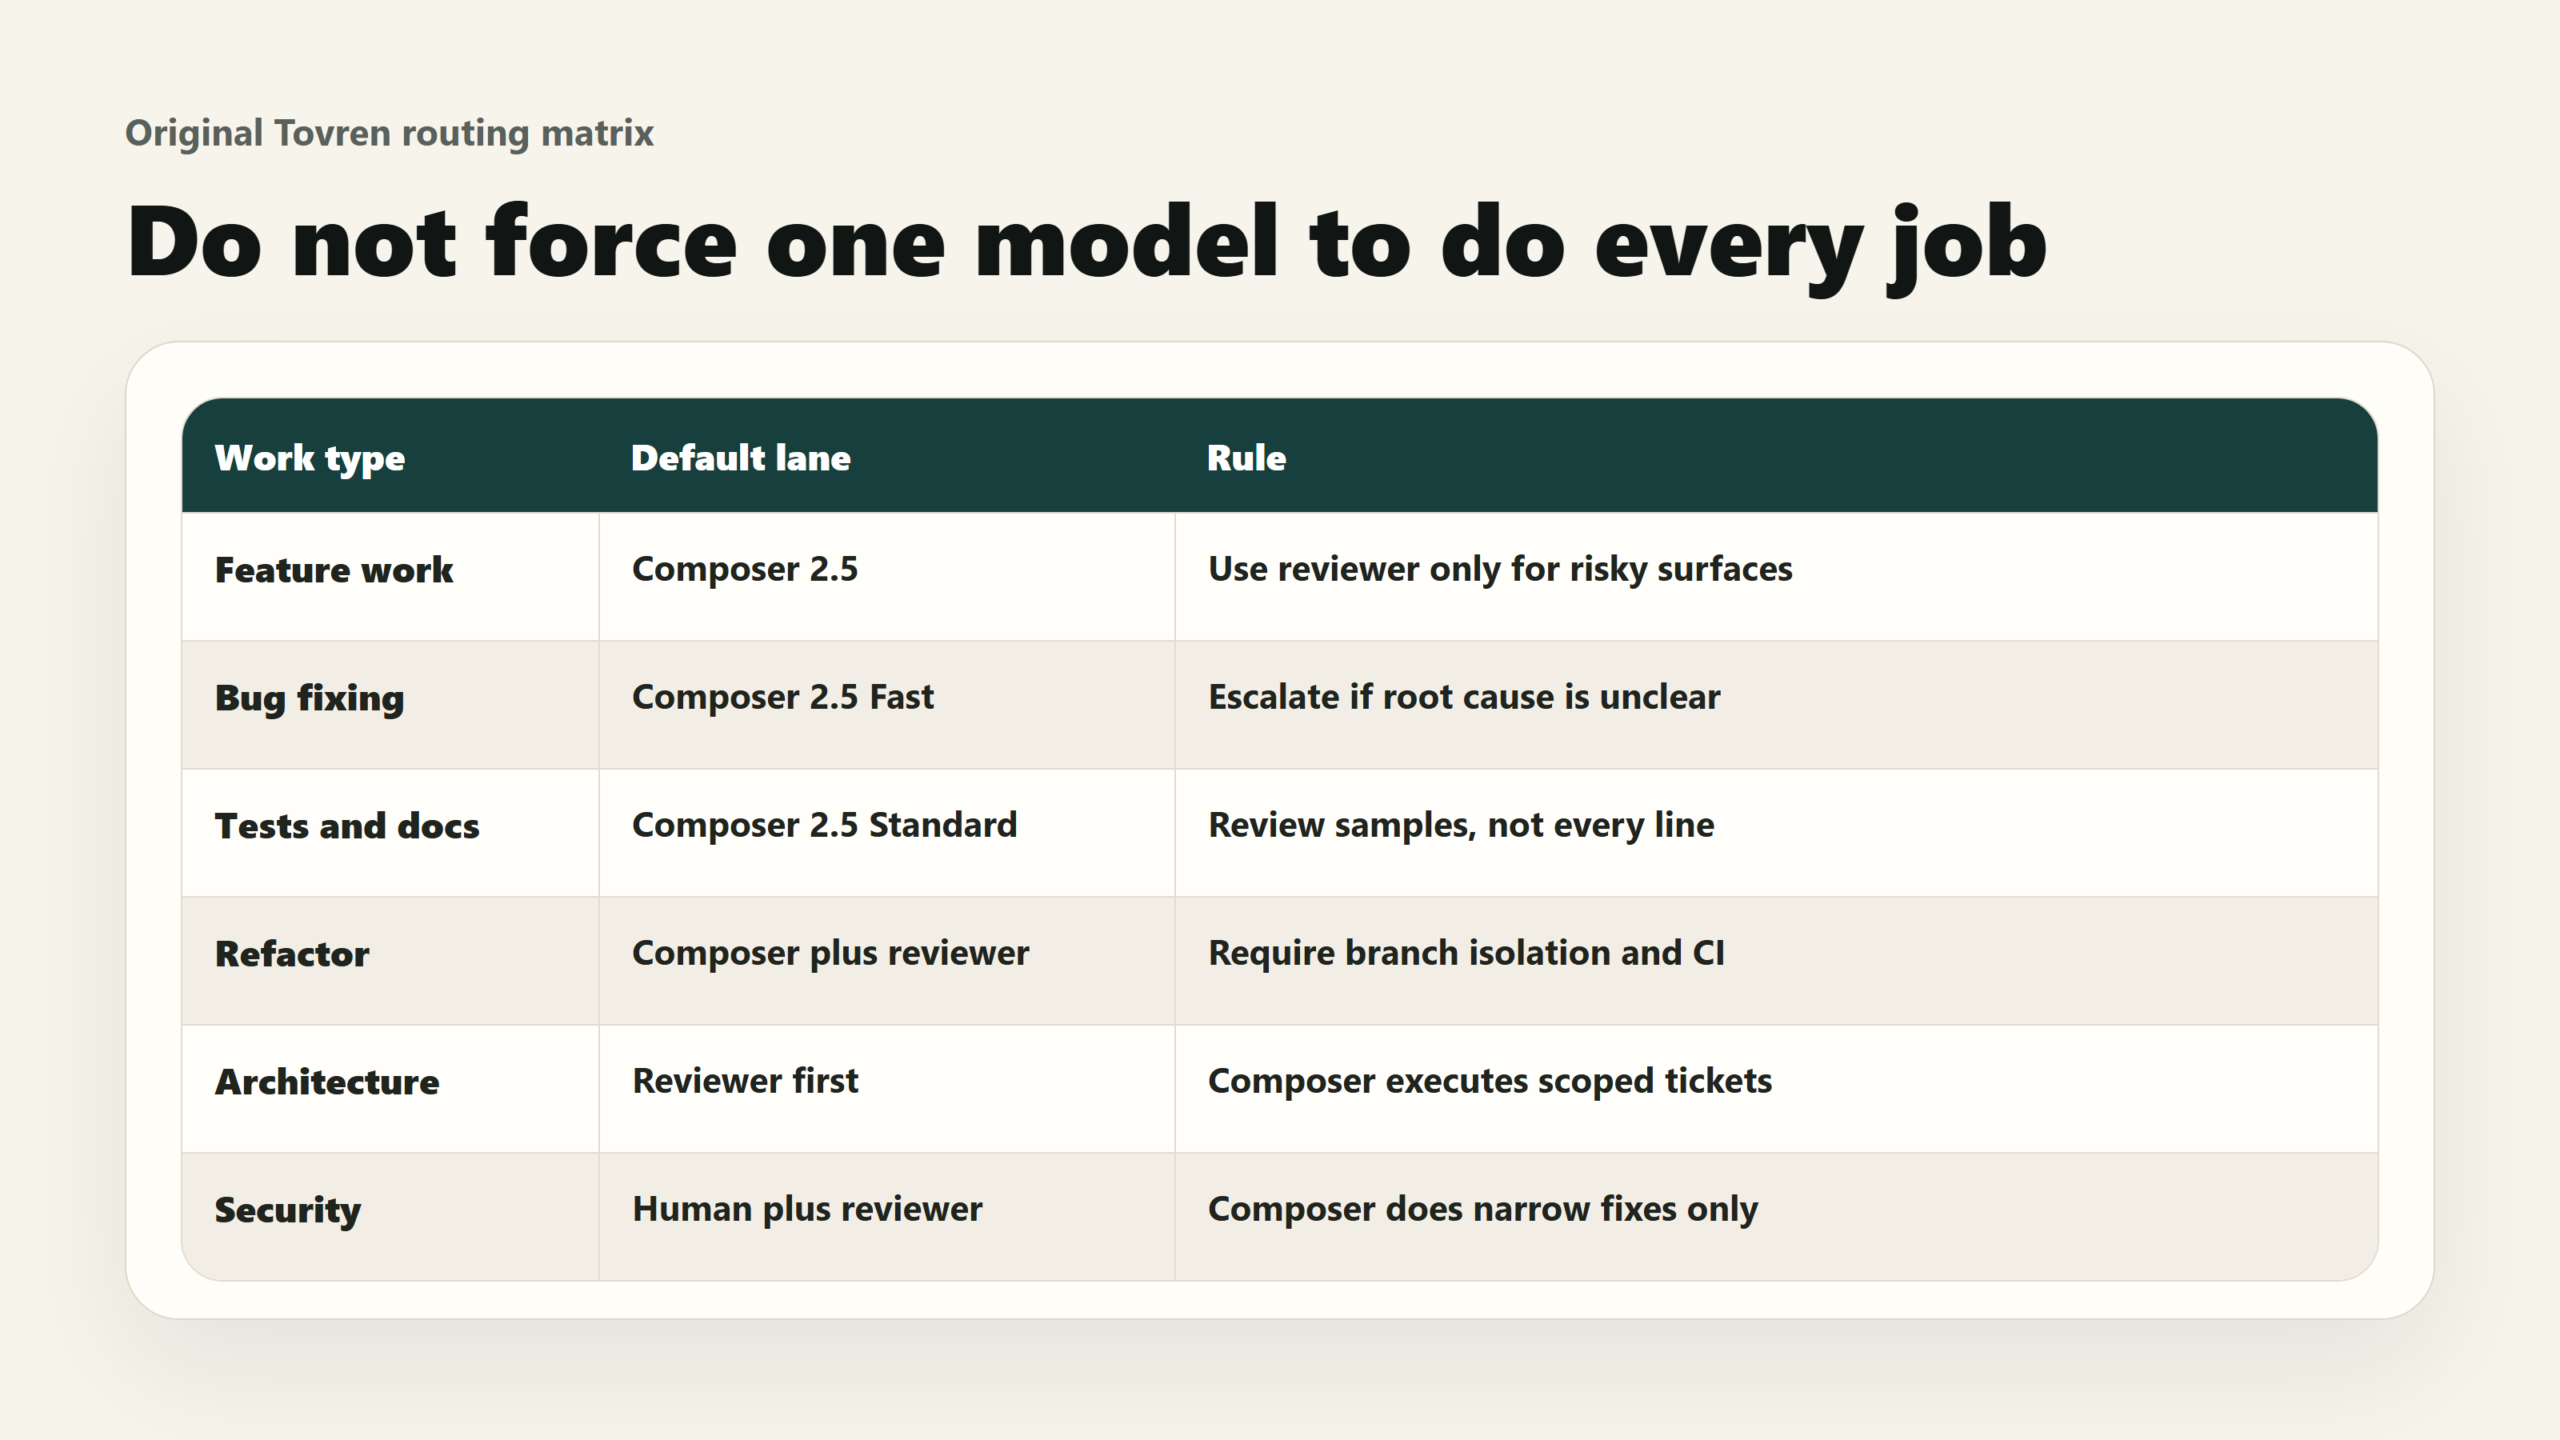
Task: Click 'Composer executes scoped tickets'
Action: pyautogui.click(x=1490, y=1081)
